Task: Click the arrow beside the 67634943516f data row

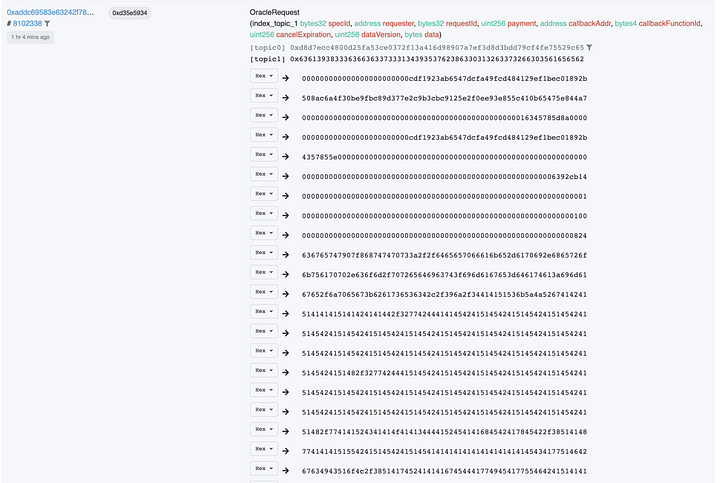Action: pyautogui.click(x=286, y=468)
